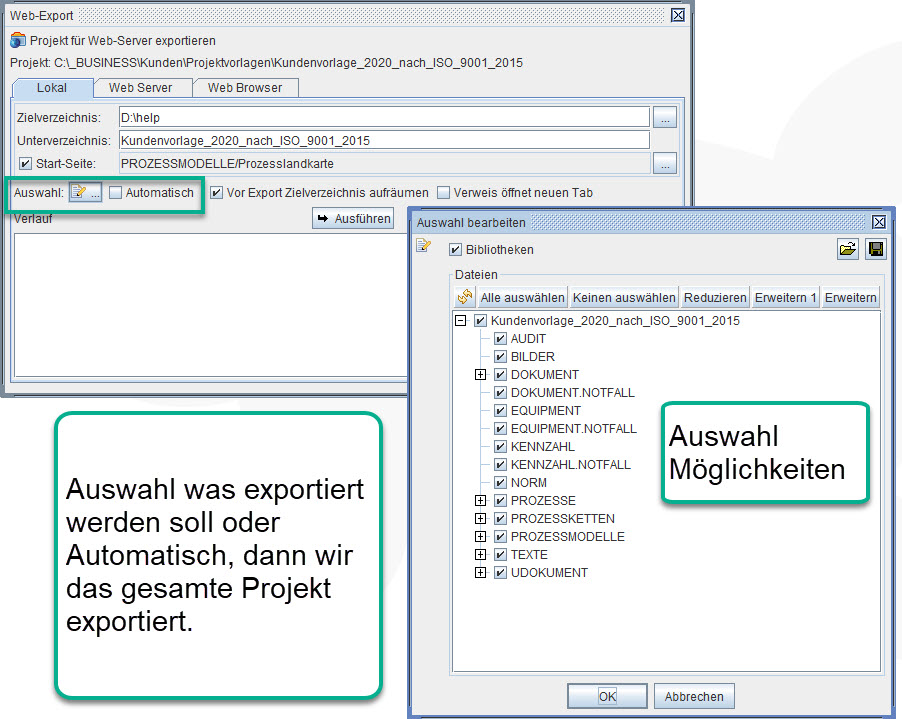Browse for Zielverzeichnis using the ellipsis button
This screenshot has width=902, height=719.
click(663, 118)
